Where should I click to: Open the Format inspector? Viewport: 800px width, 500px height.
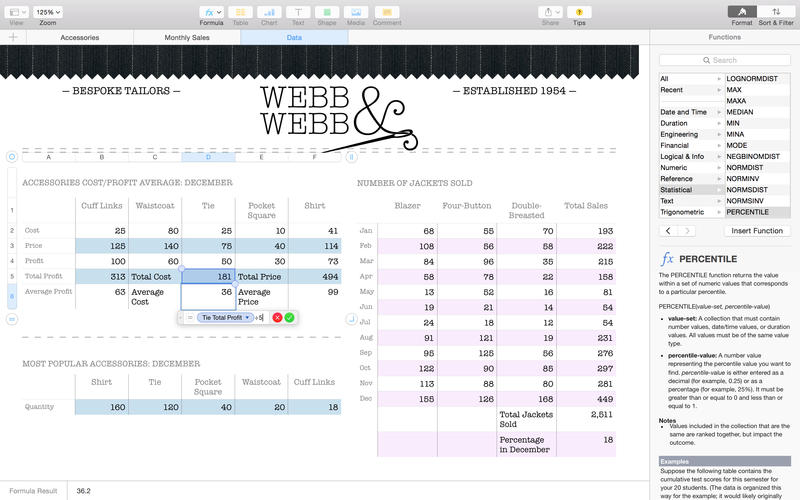click(x=741, y=12)
